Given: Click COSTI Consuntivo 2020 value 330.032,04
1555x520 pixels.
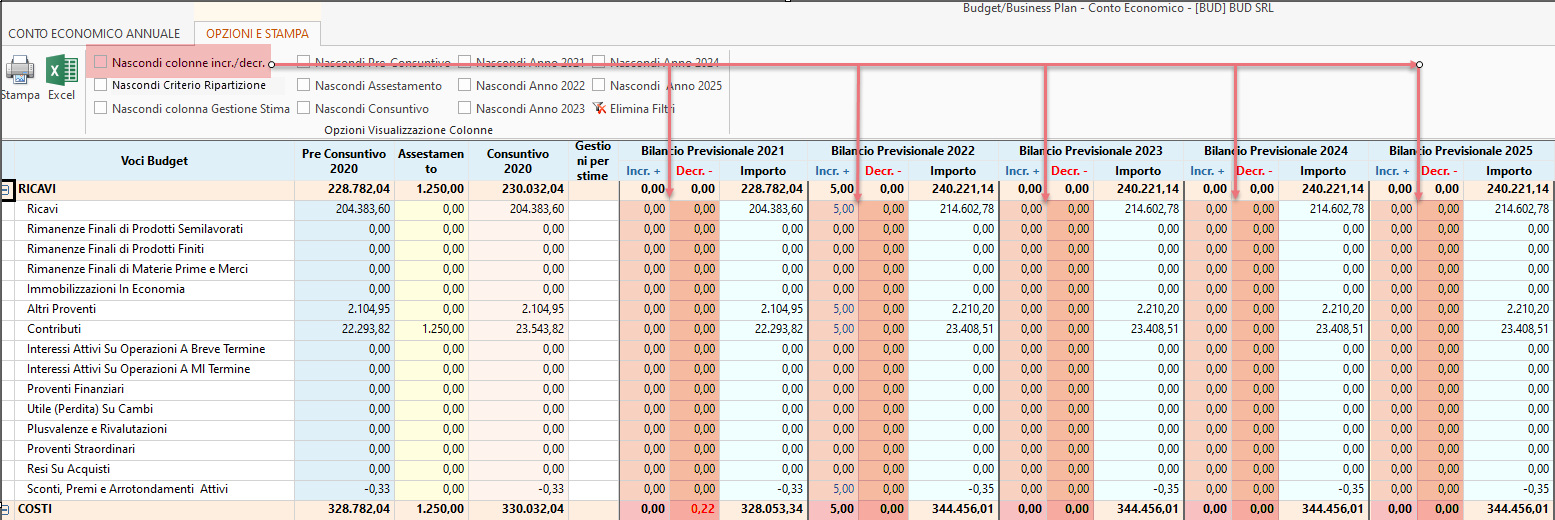Looking at the screenshot, I should pyautogui.click(x=518, y=509).
